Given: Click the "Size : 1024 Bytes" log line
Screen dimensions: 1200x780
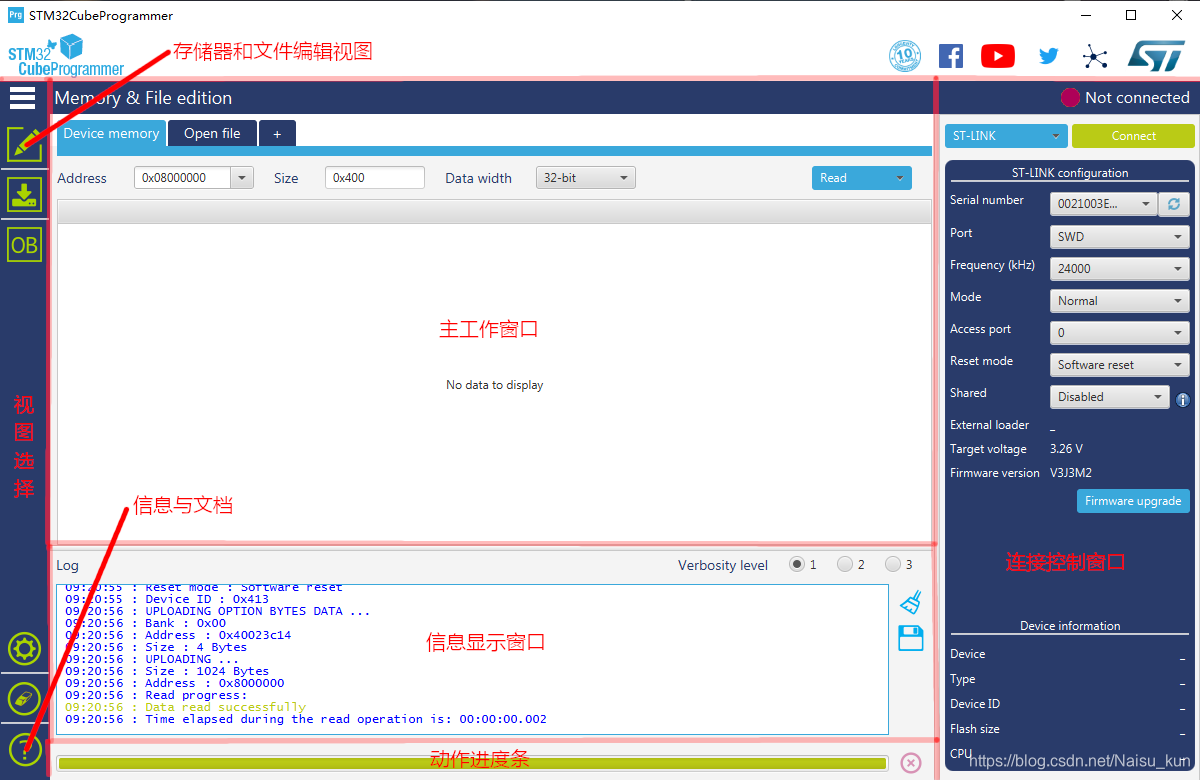Looking at the screenshot, I should pos(167,671).
